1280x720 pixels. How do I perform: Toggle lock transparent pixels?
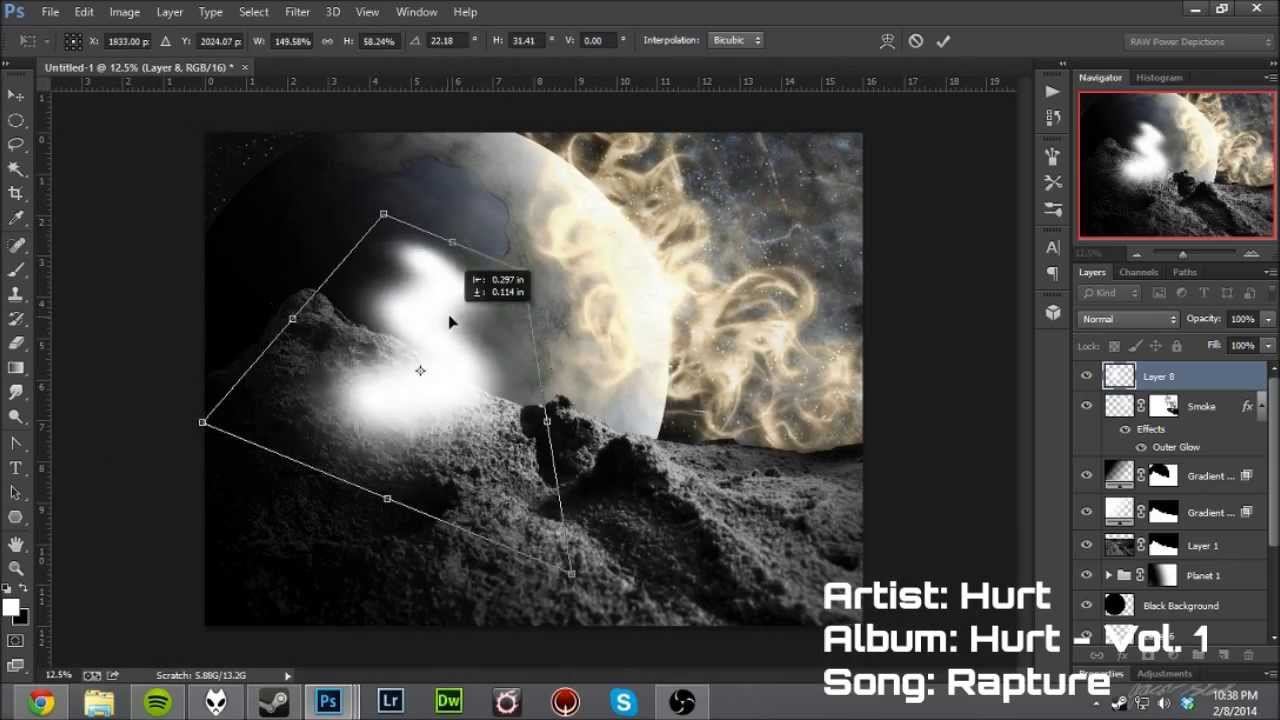tap(1114, 346)
